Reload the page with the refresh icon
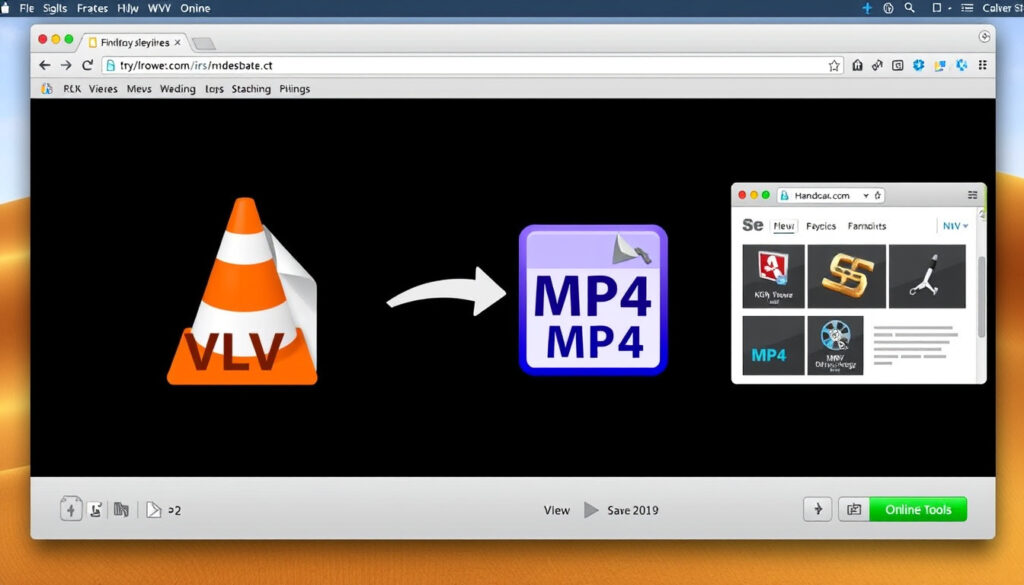 tap(88, 65)
